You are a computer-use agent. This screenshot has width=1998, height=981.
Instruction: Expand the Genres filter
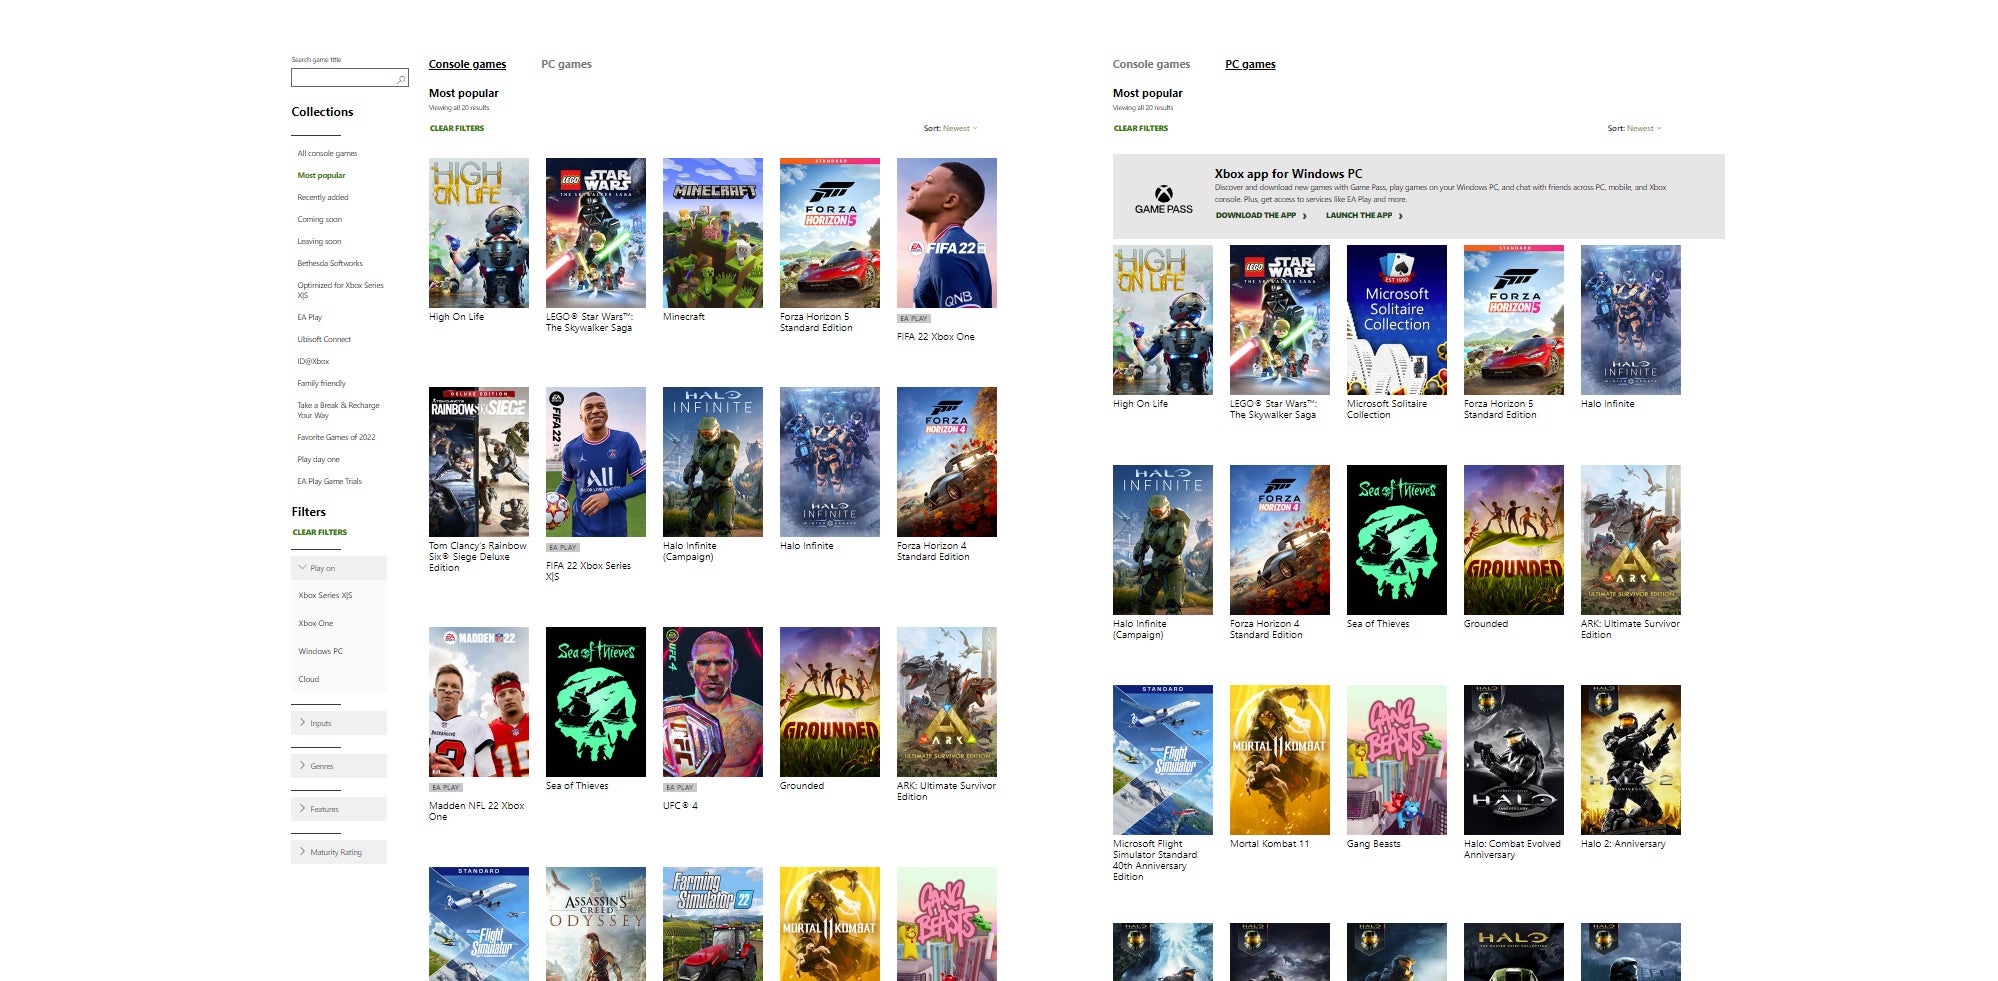(322, 766)
